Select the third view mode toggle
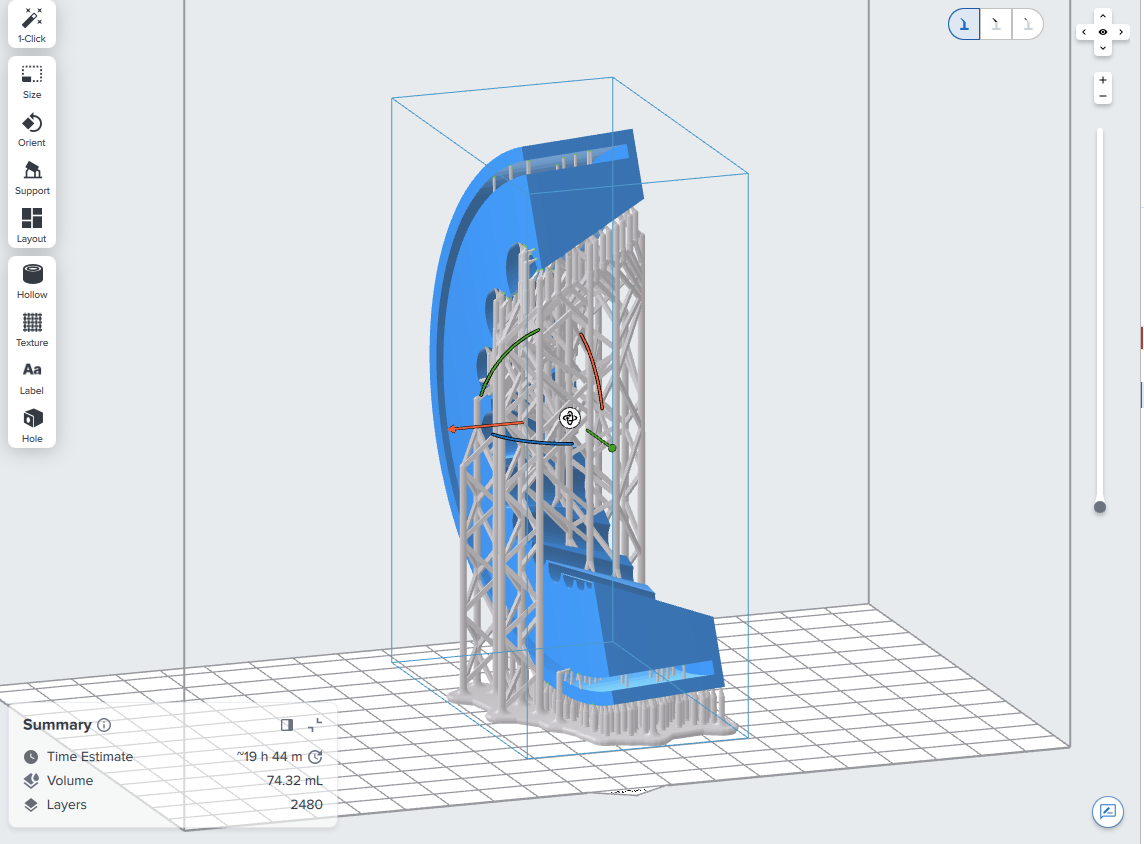 coord(1027,25)
